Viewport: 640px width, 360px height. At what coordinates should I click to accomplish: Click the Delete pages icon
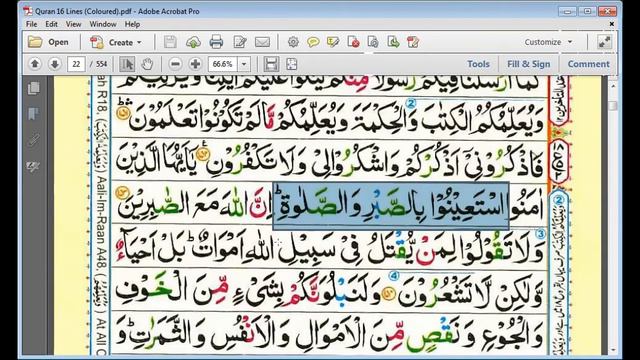tap(353, 42)
